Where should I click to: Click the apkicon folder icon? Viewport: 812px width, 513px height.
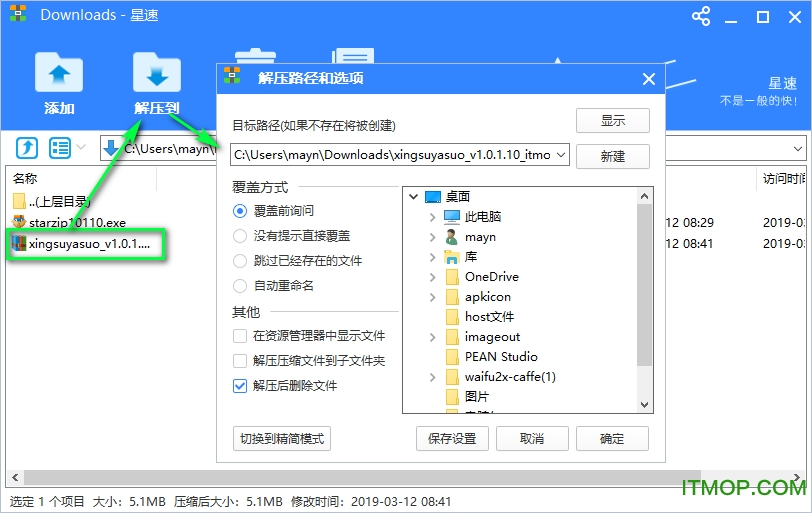click(x=452, y=297)
